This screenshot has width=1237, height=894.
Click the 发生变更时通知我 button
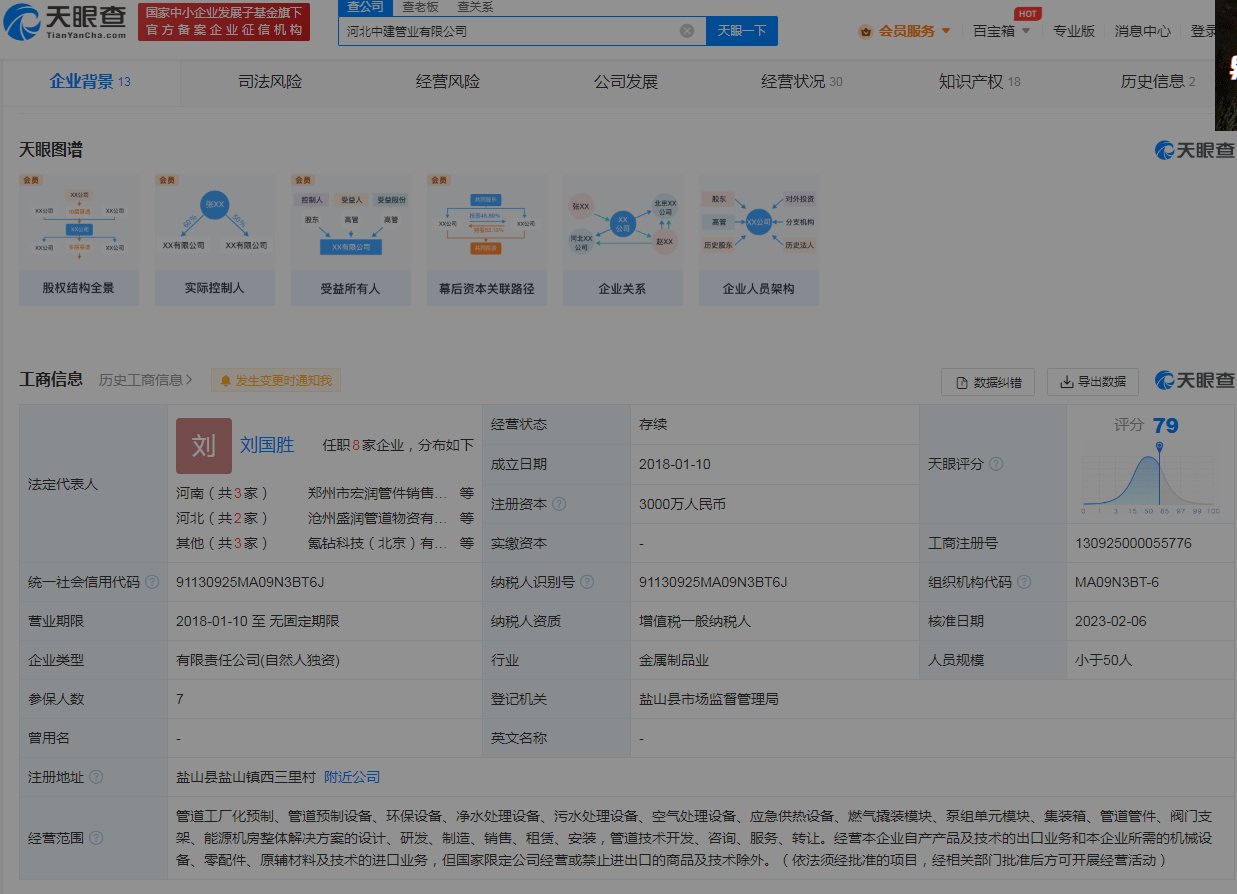[x=276, y=380]
